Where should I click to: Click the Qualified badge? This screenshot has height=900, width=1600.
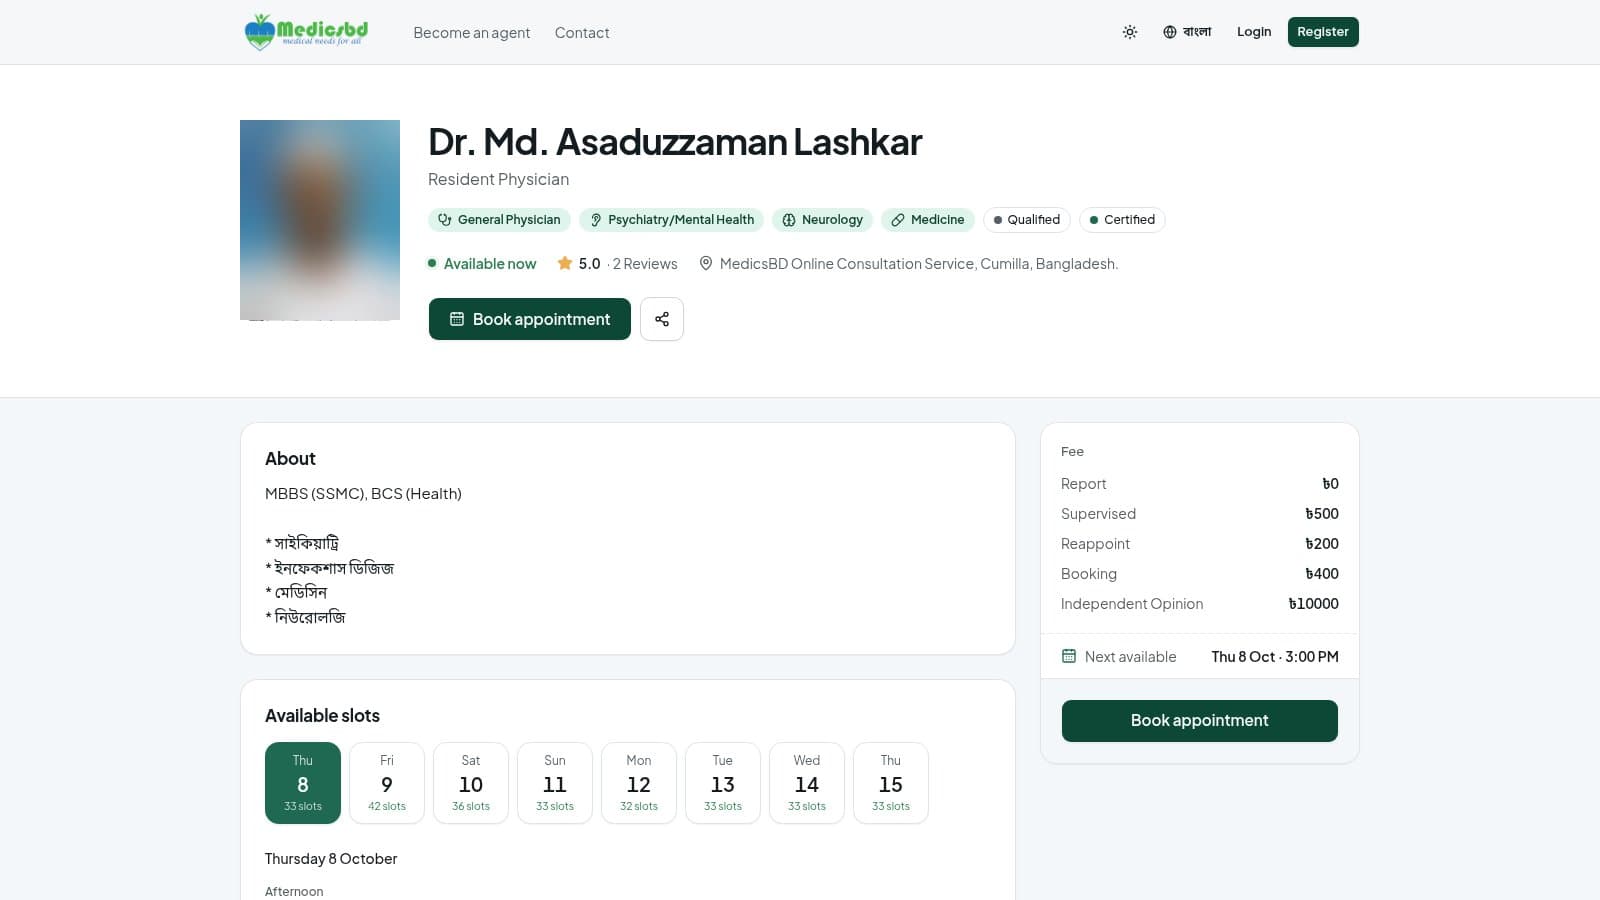click(1027, 220)
